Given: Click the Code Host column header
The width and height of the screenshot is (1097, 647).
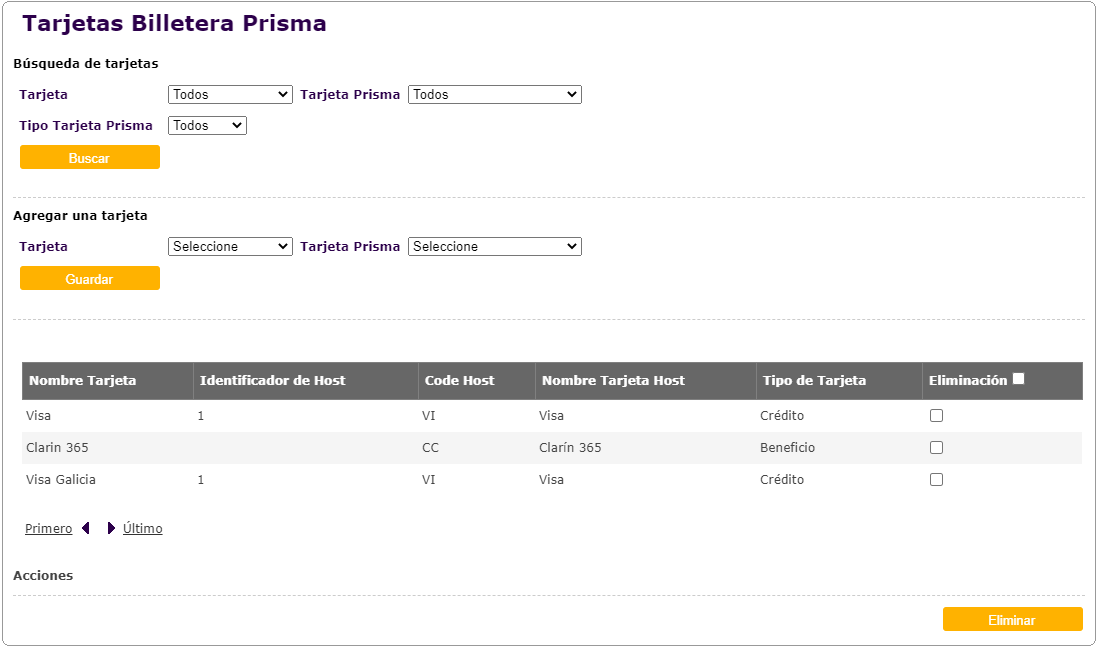Looking at the screenshot, I should [459, 381].
